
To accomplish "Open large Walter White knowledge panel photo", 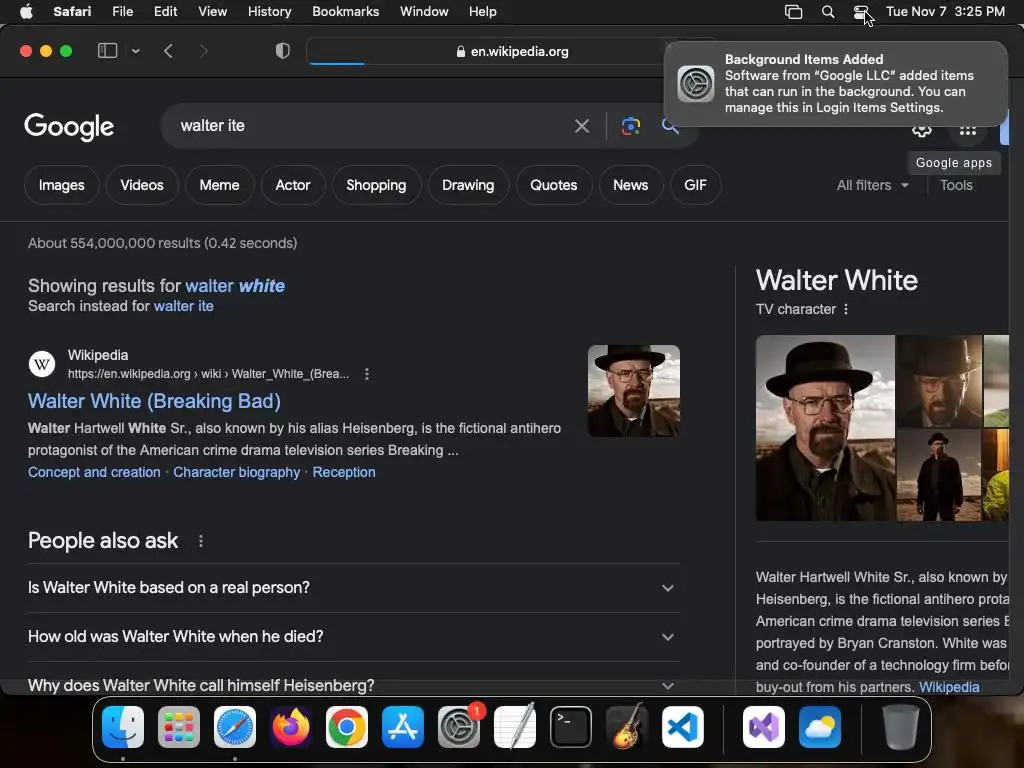I will click(x=825, y=428).
